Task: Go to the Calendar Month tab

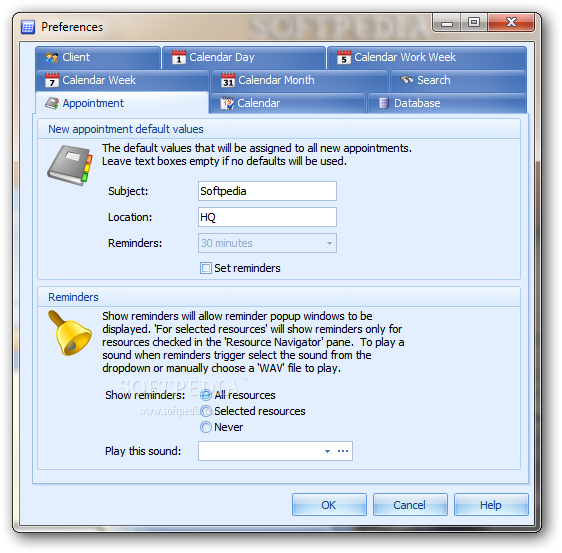Action: pos(300,80)
